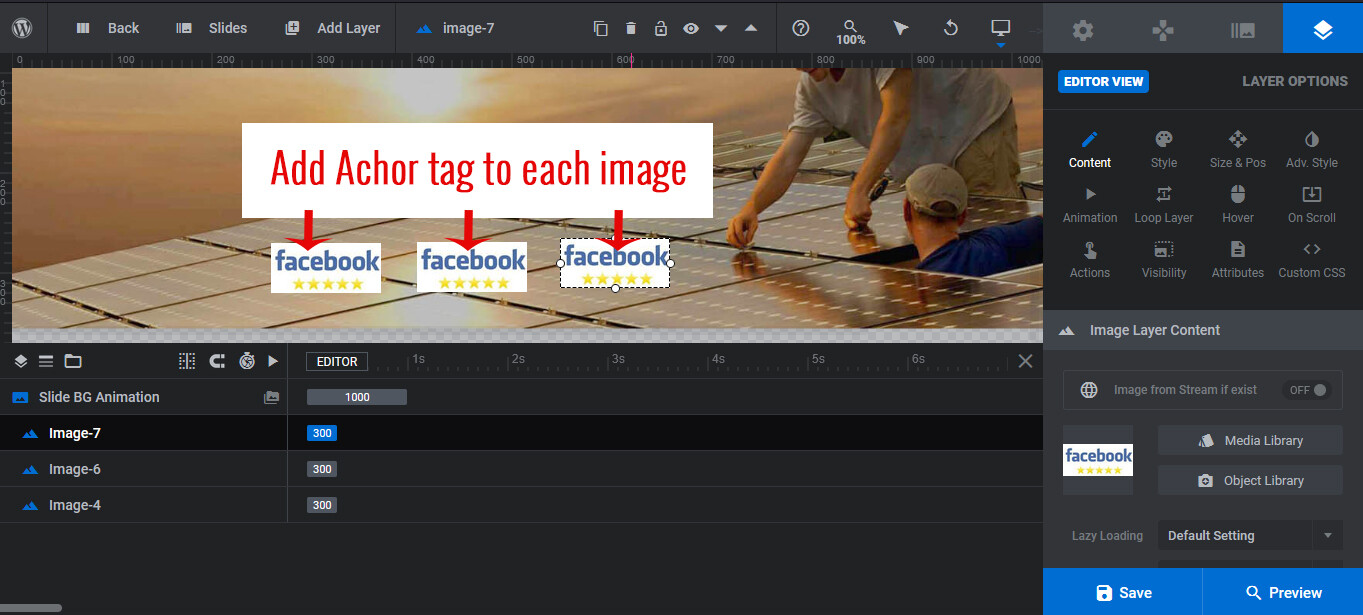Viewport: 1363px width, 615px height.
Task: Open the Actions layer option
Action: click(1089, 259)
